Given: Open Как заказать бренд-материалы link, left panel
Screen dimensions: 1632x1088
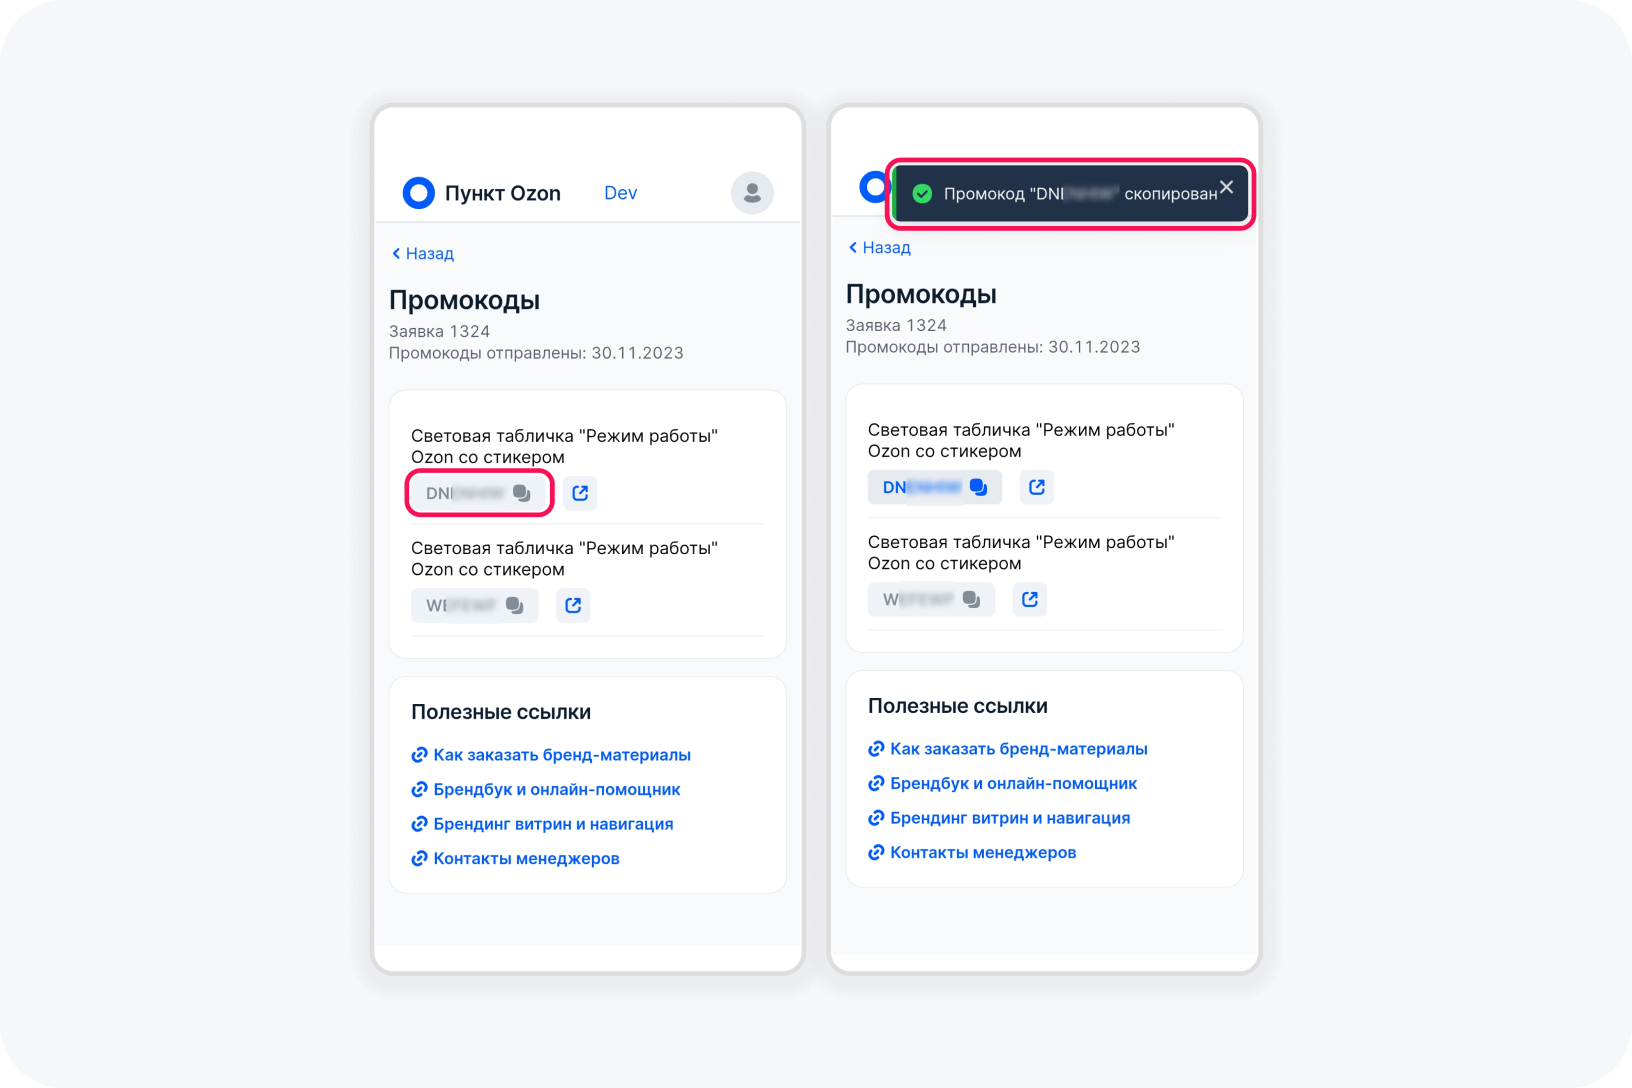Looking at the screenshot, I should pos(551,755).
